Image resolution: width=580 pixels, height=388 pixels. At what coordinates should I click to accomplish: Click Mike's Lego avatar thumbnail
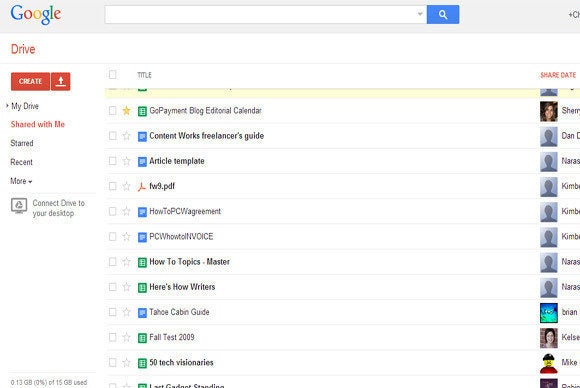549,363
